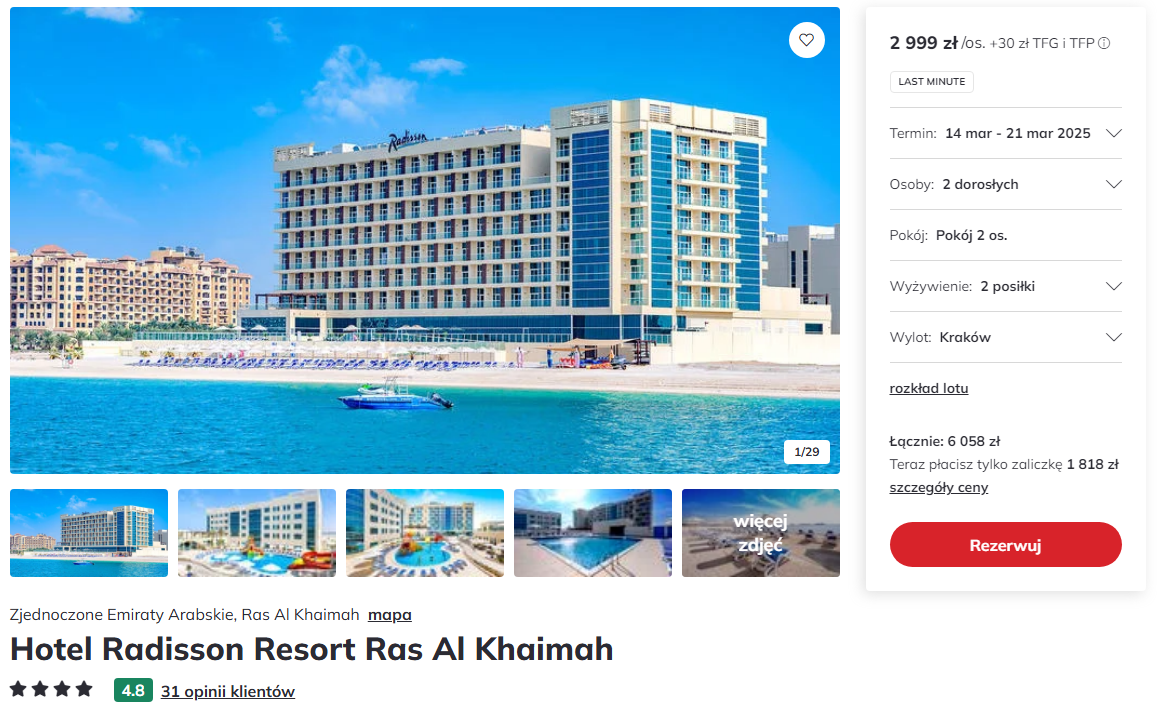The image size is (1157, 711).
Task: Select third thumbnail of kids pool
Action: pyautogui.click(x=425, y=533)
